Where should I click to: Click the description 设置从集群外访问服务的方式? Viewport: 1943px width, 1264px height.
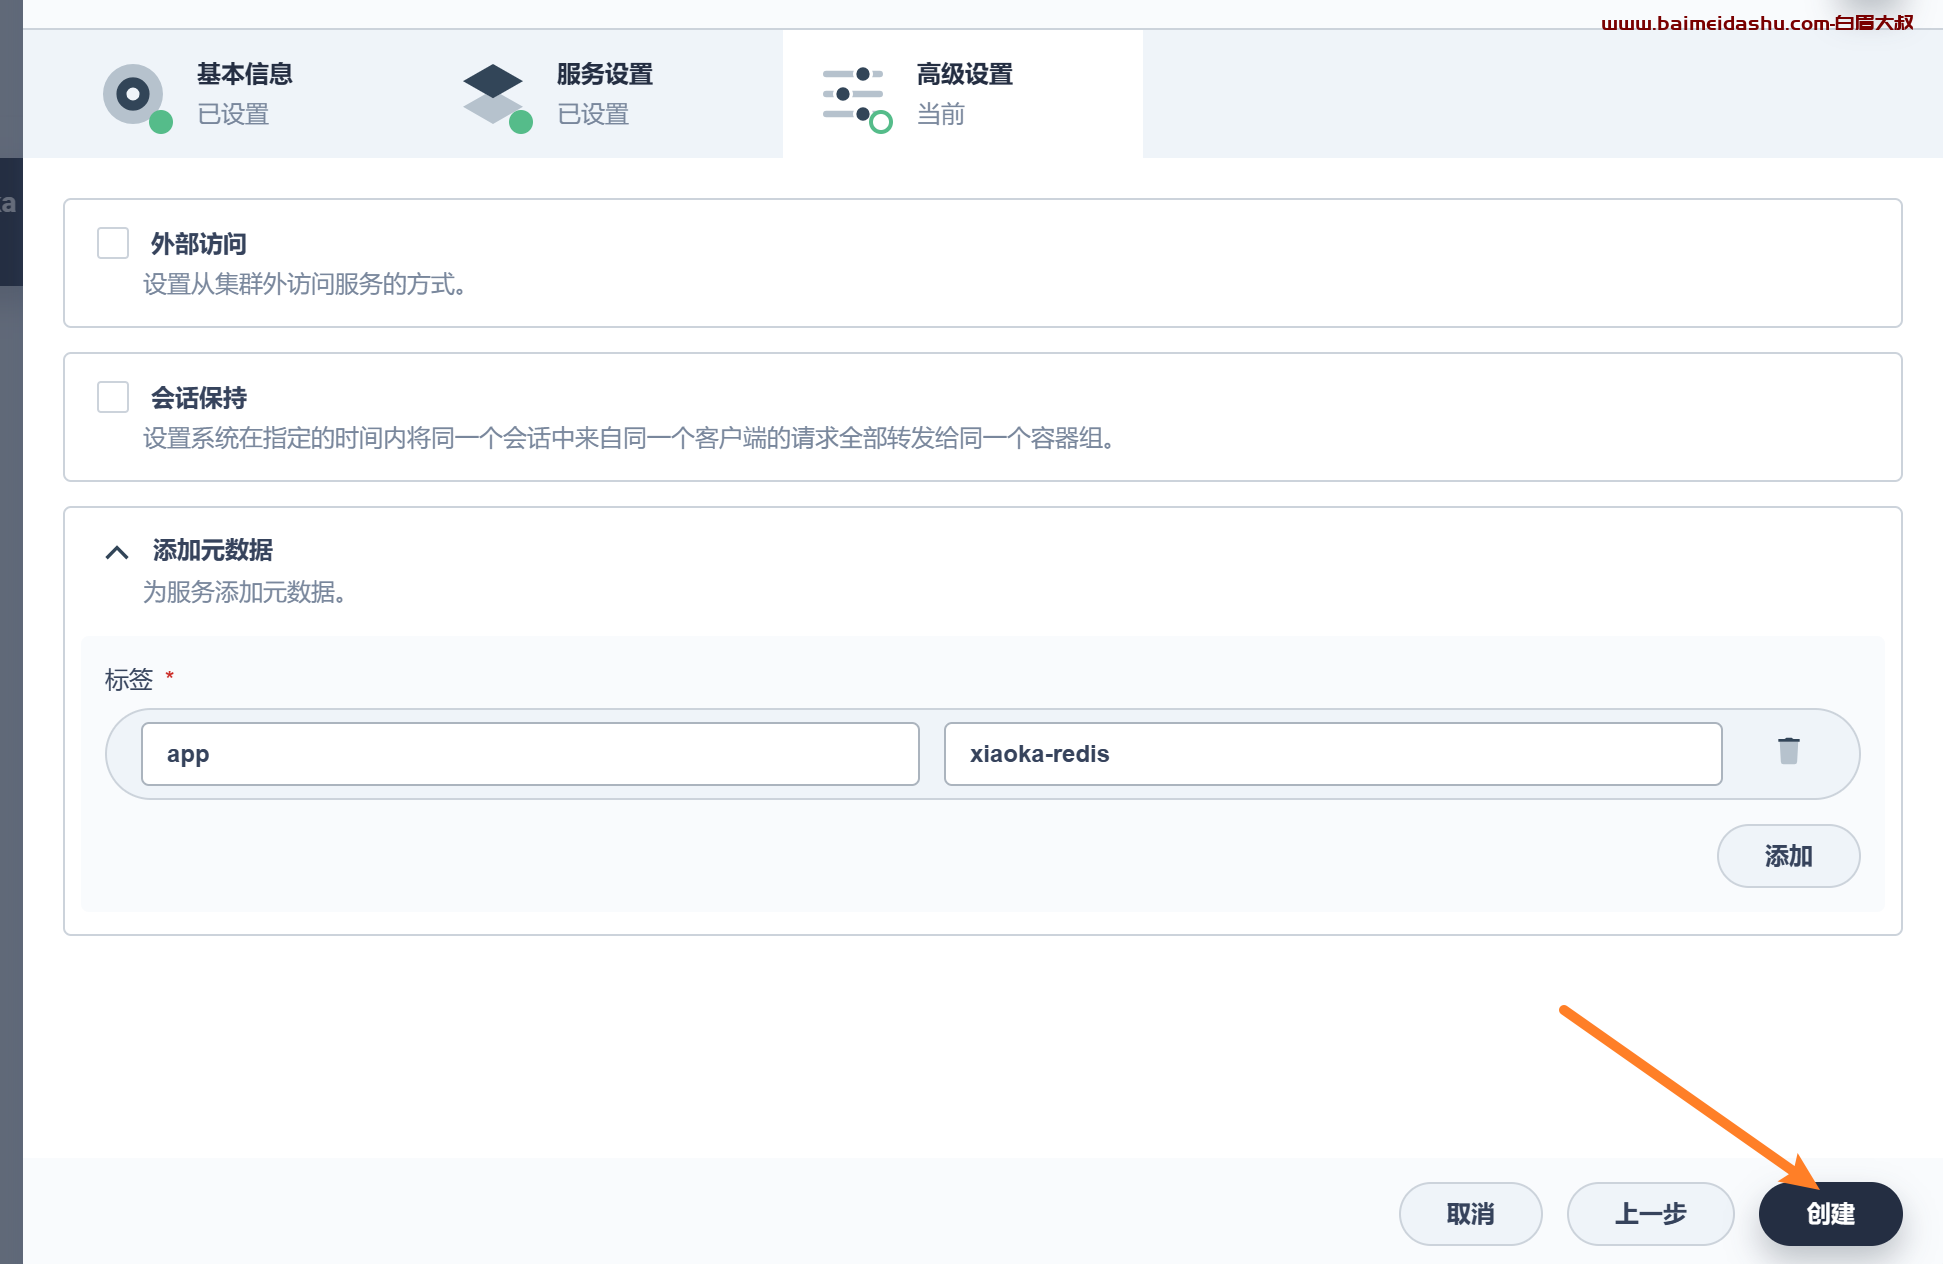[304, 284]
